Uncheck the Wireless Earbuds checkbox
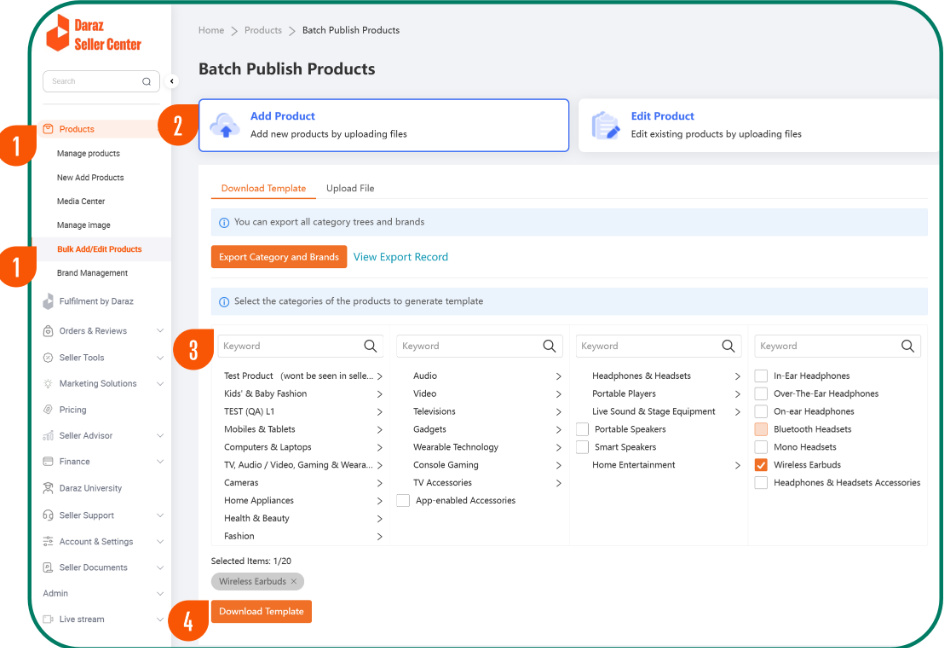This screenshot has width=946, height=648. (x=761, y=465)
